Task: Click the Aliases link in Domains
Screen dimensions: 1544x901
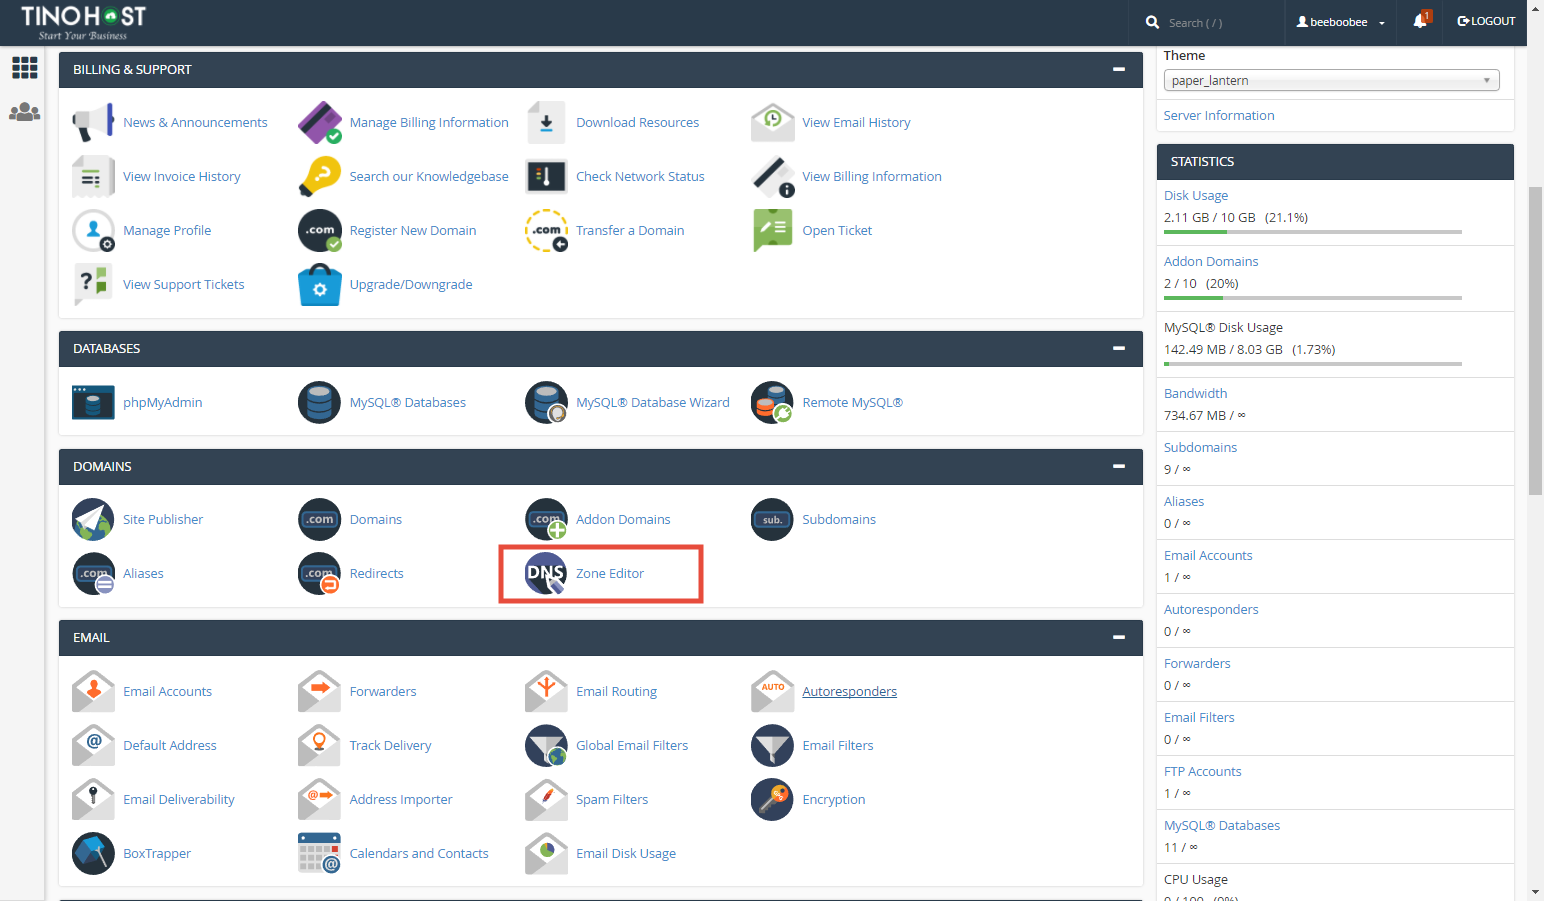Action: [x=143, y=574]
